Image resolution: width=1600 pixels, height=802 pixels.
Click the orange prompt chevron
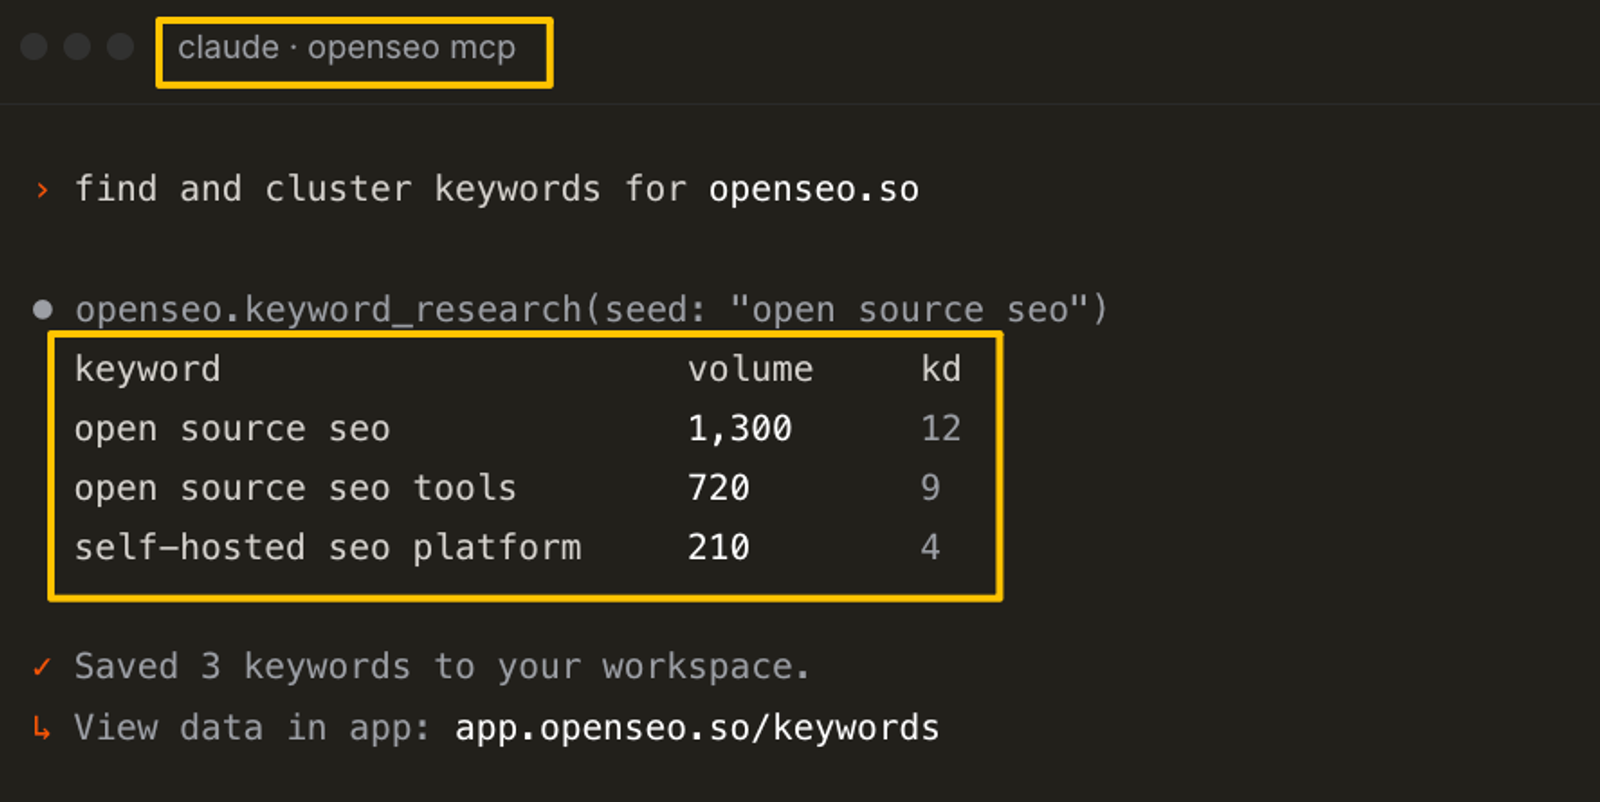[42, 190]
